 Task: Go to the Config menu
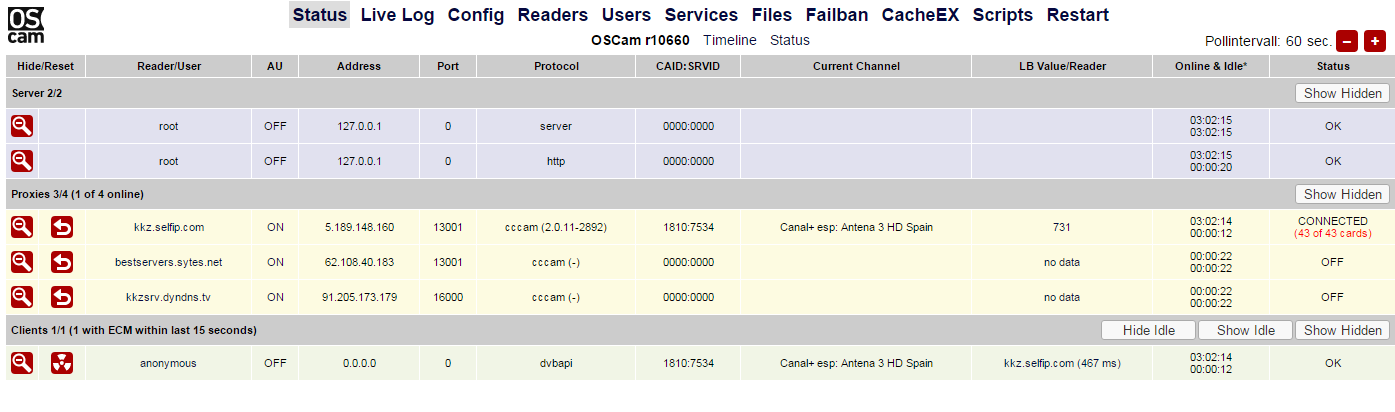coord(475,15)
